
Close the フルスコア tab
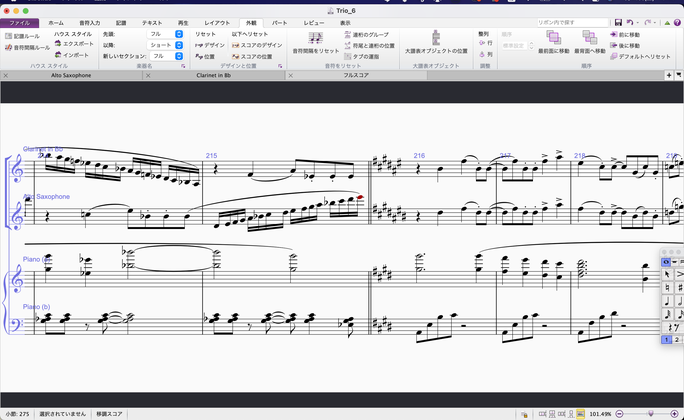click(x=291, y=75)
